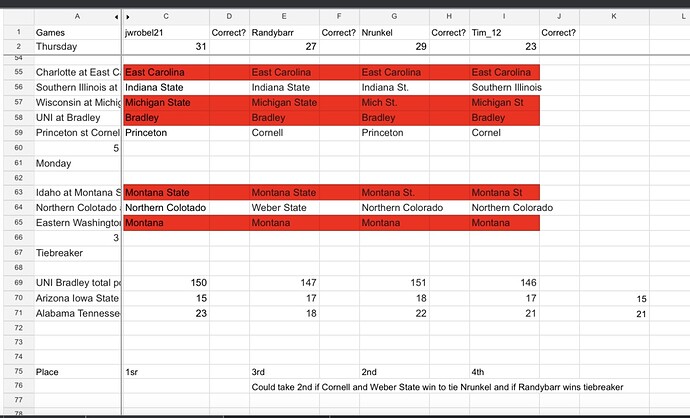The width and height of the screenshot is (690, 418).
Task: Select Tim_12's Southern Illinois pick cell
Action: coord(504,88)
